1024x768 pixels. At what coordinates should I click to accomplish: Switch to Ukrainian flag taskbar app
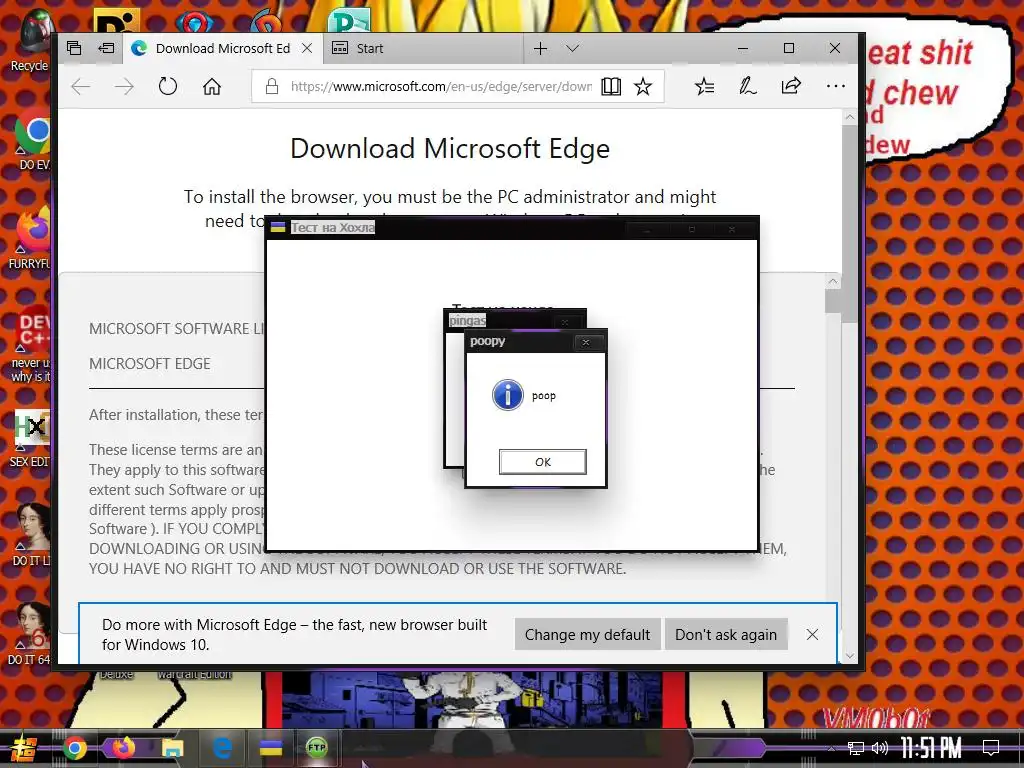(x=270, y=748)
